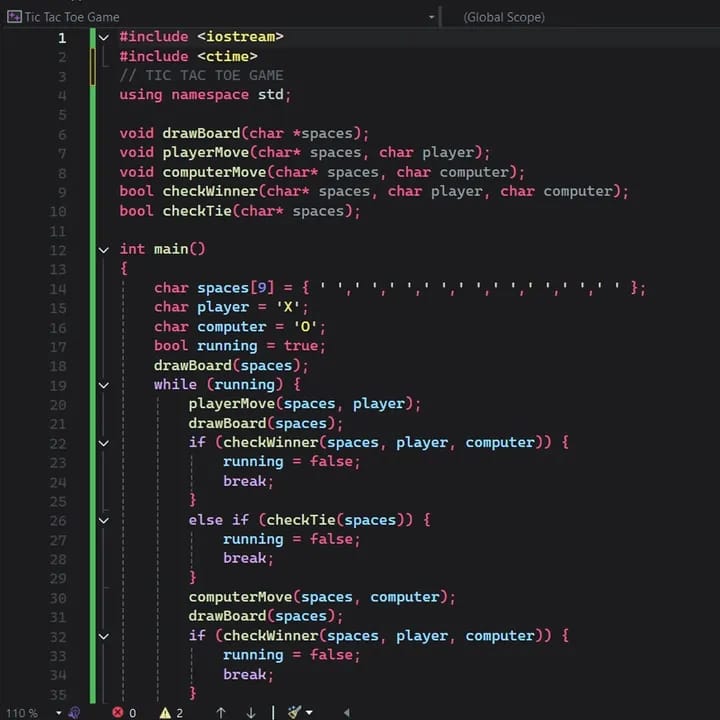Click the horizontal scroll left arrow

pyautogui.click(x=346, y=713)
